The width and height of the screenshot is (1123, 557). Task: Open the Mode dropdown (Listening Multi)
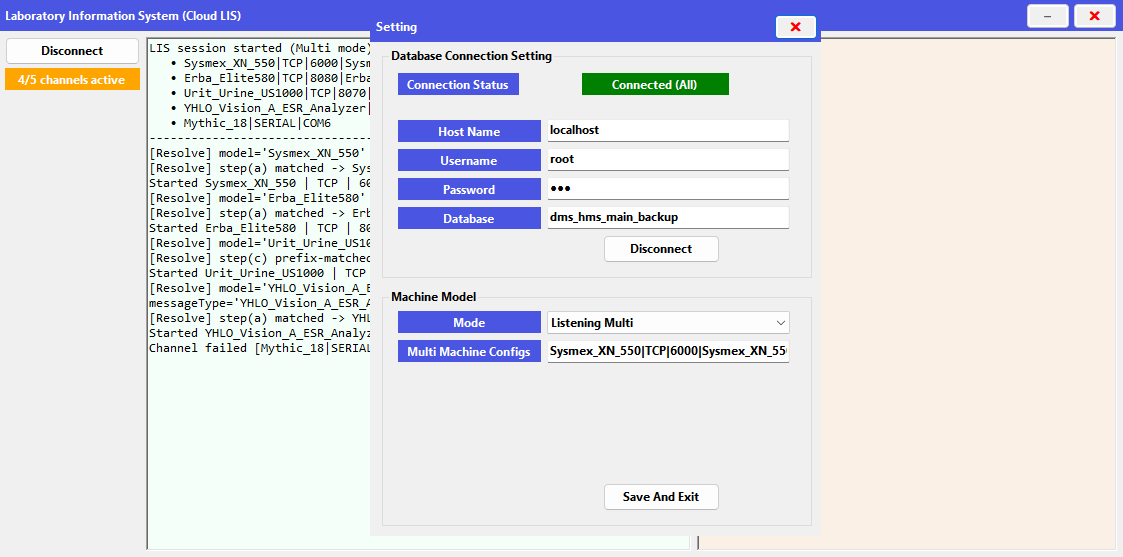(x=668, y=323)
